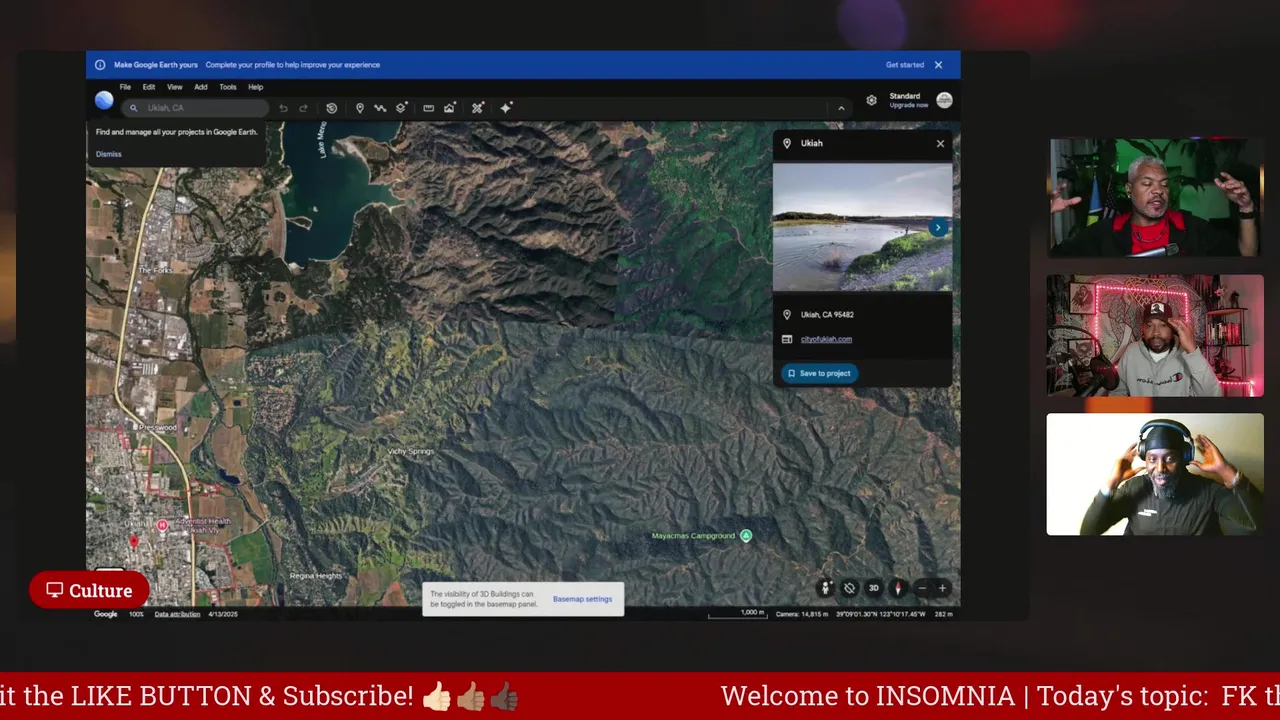The height and width of the screenshot is (720, 1280).
Task: Zoom out with the minus button
Action: [922, 588]
